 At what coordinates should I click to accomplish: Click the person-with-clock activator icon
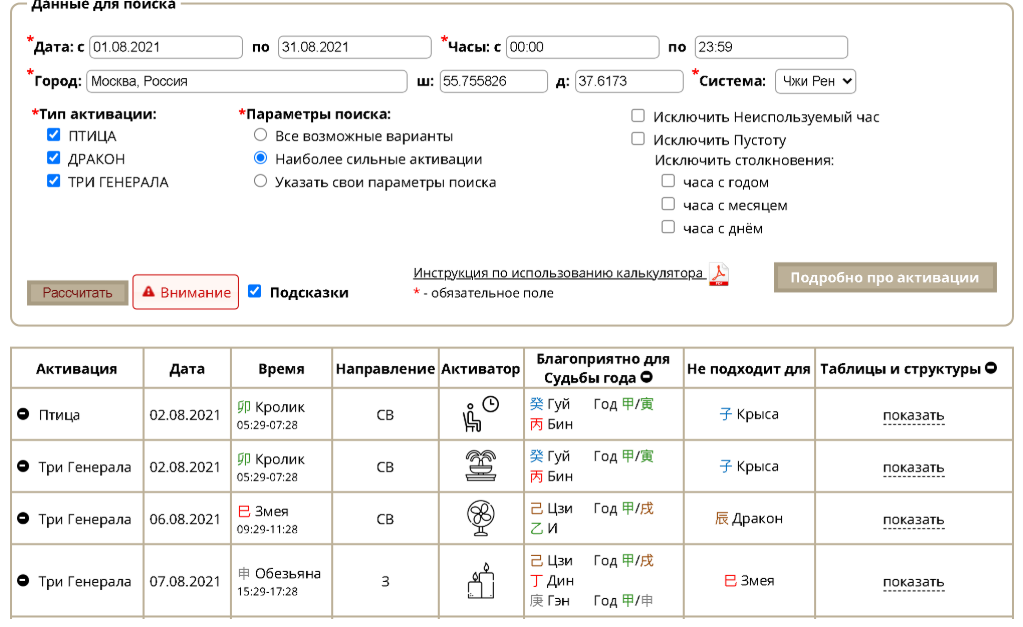pyautogui.click(x=481, y=414)
